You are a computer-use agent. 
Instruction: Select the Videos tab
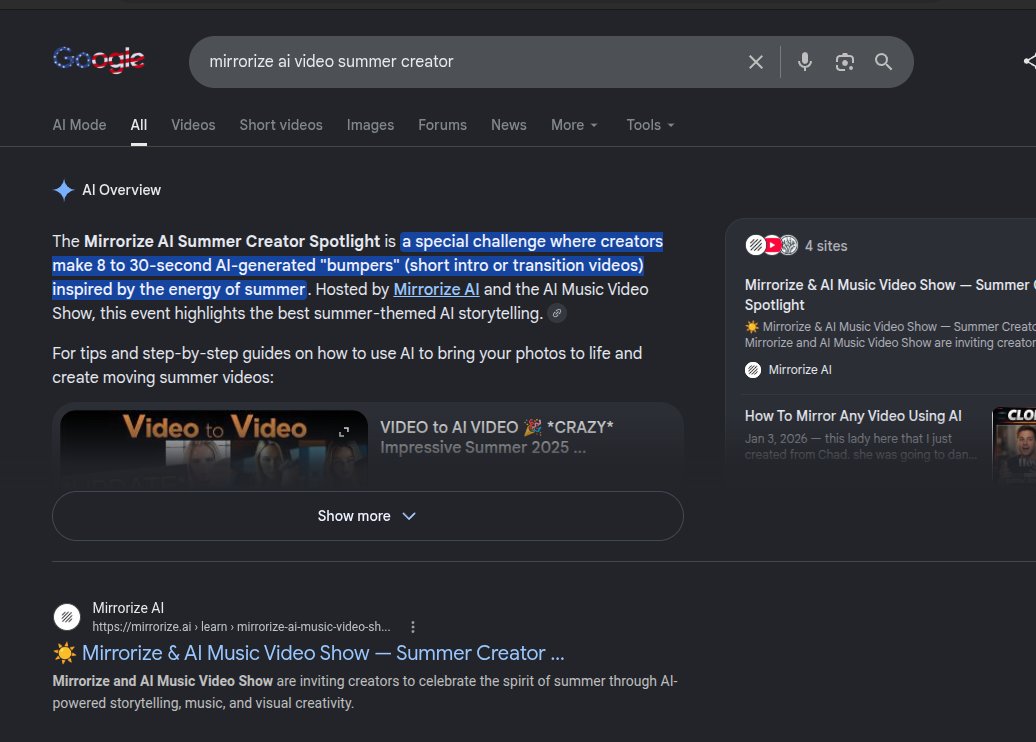(x=193, y=125)
